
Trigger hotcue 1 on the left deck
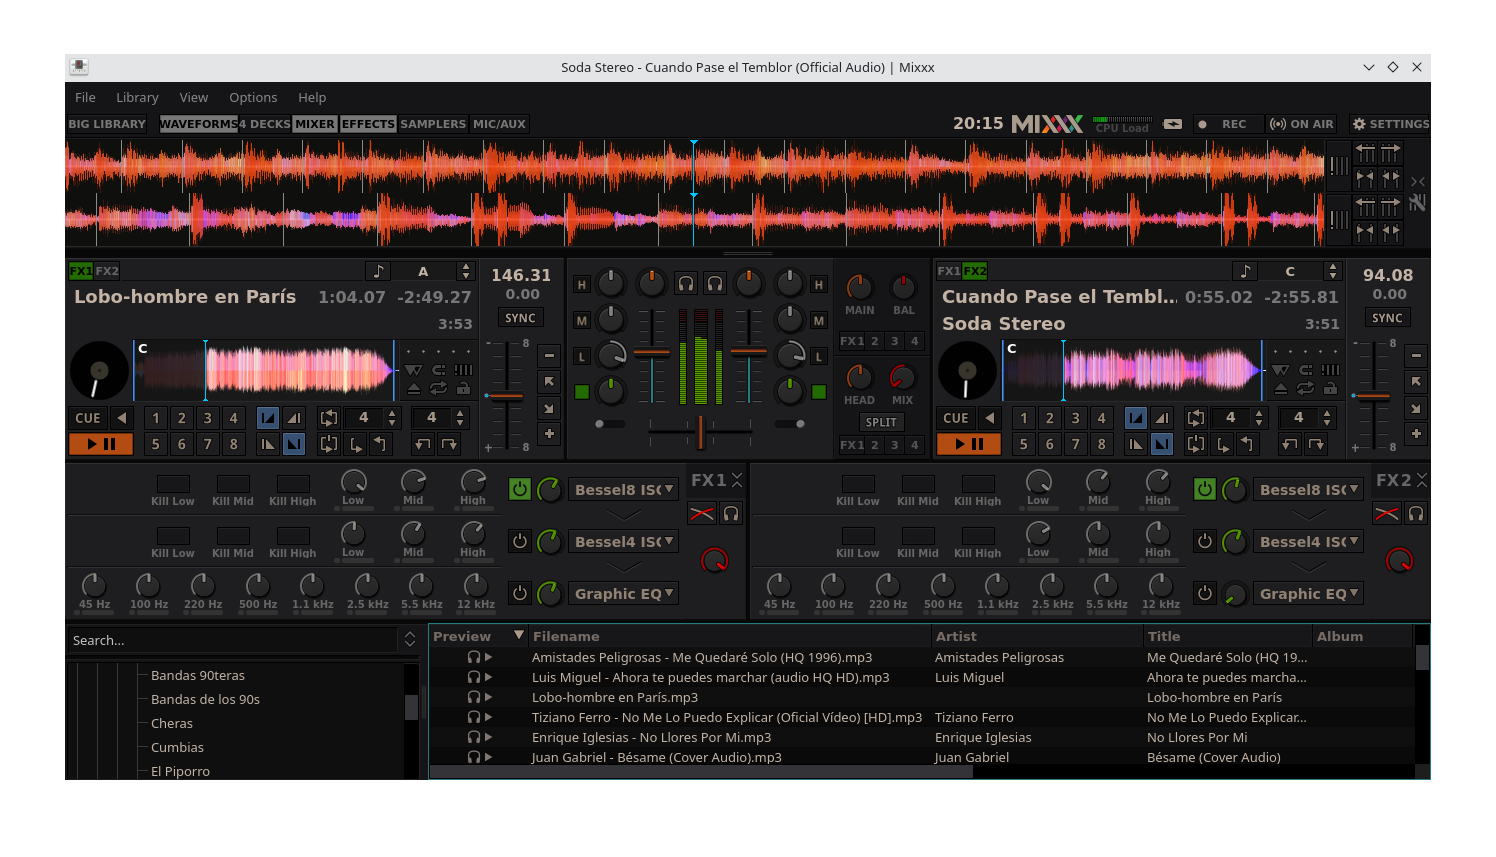click(x=155, y=418)
